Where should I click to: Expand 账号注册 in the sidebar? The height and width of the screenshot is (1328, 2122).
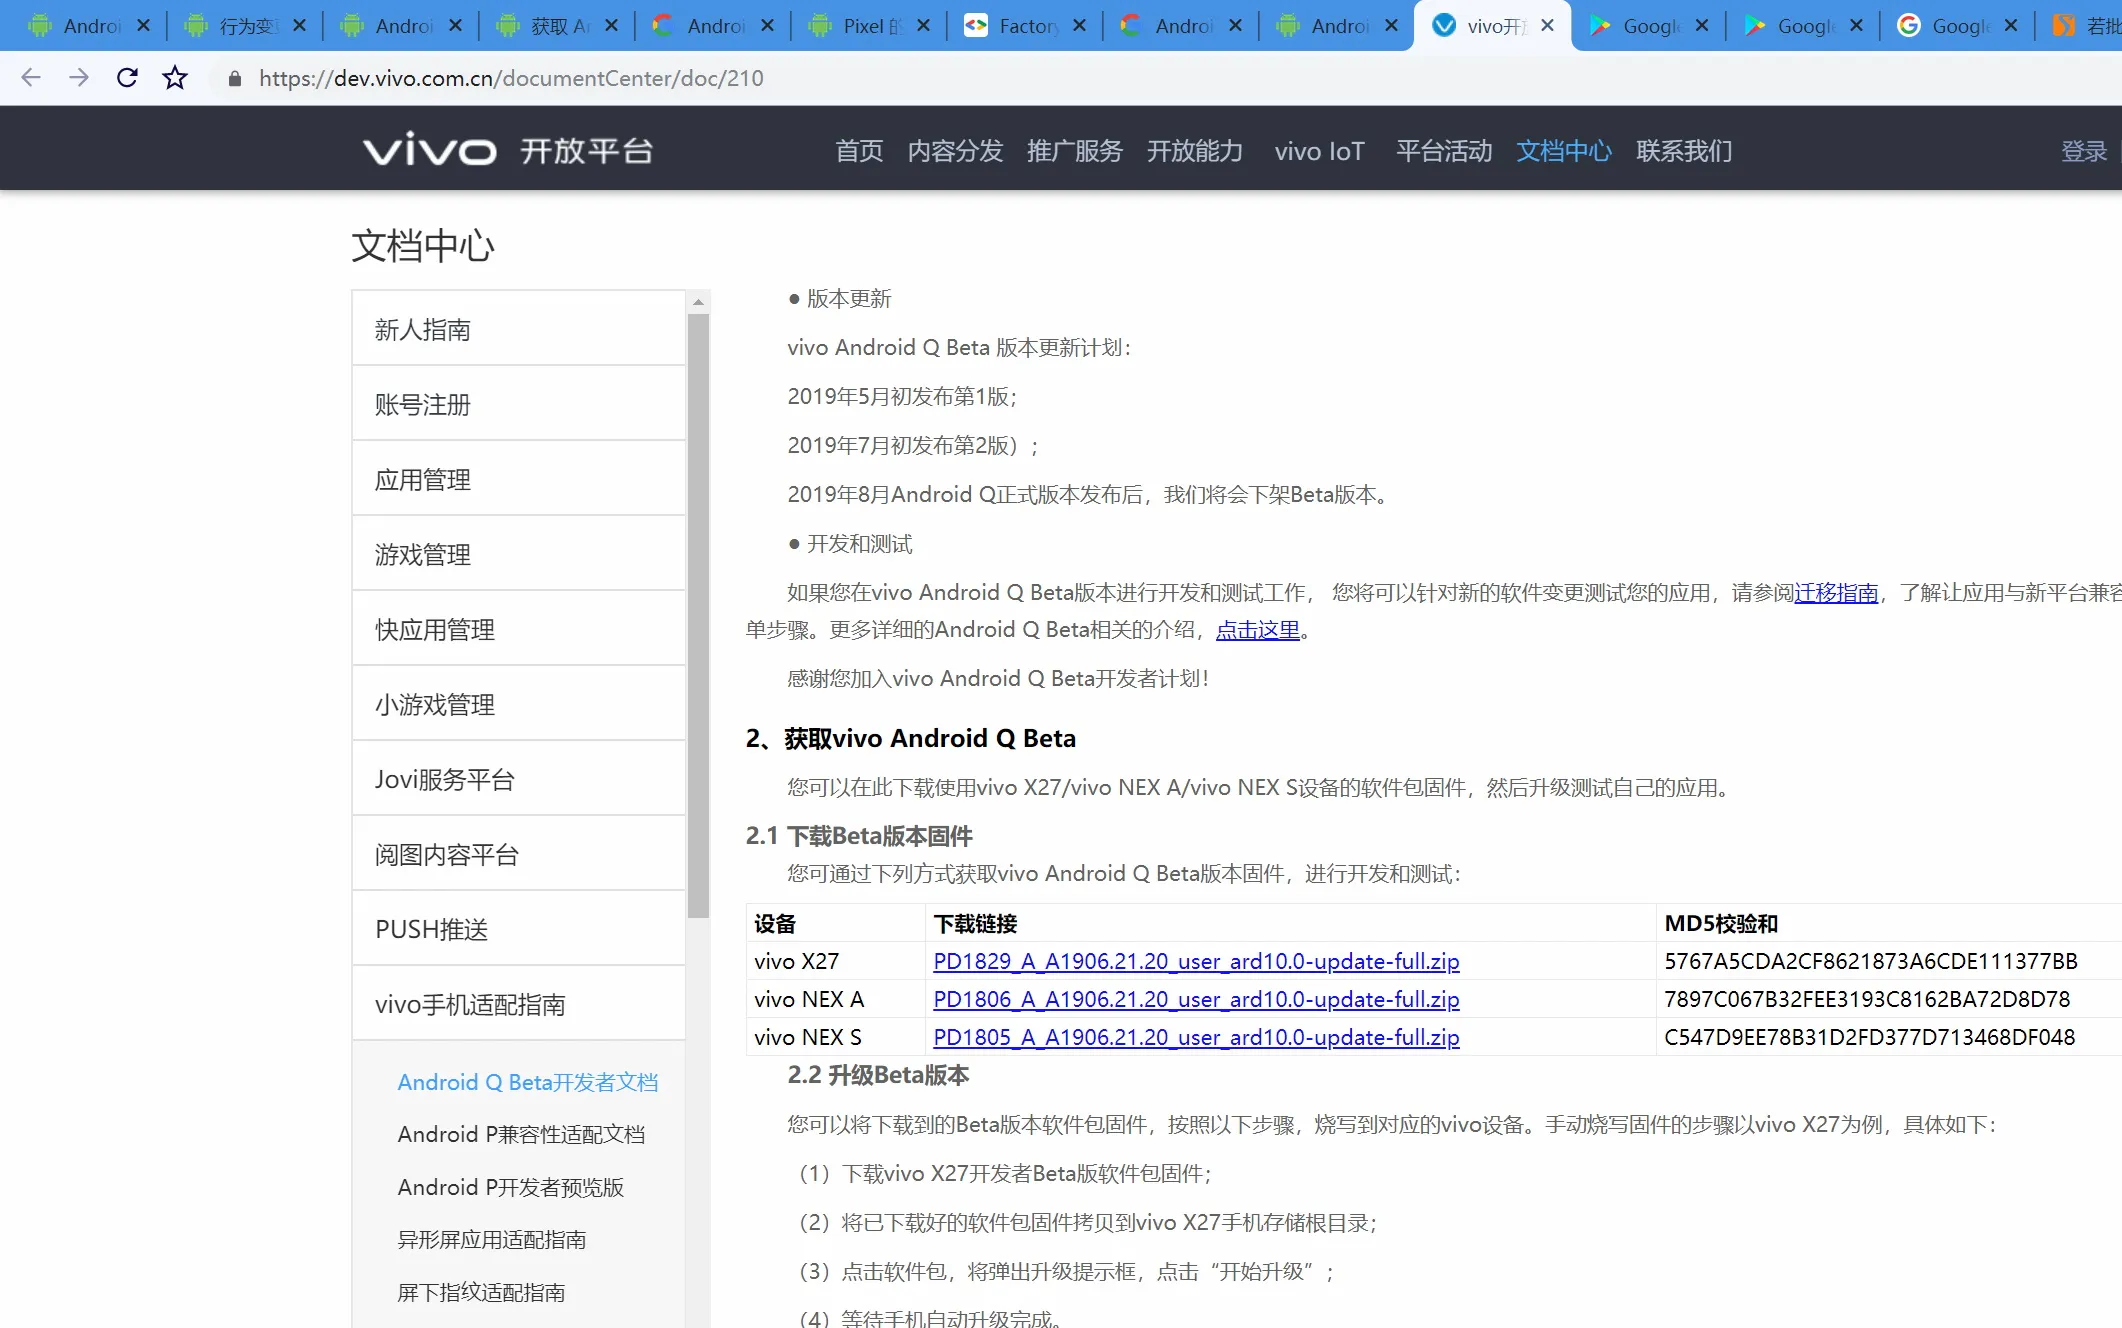(x=518, y=404)
